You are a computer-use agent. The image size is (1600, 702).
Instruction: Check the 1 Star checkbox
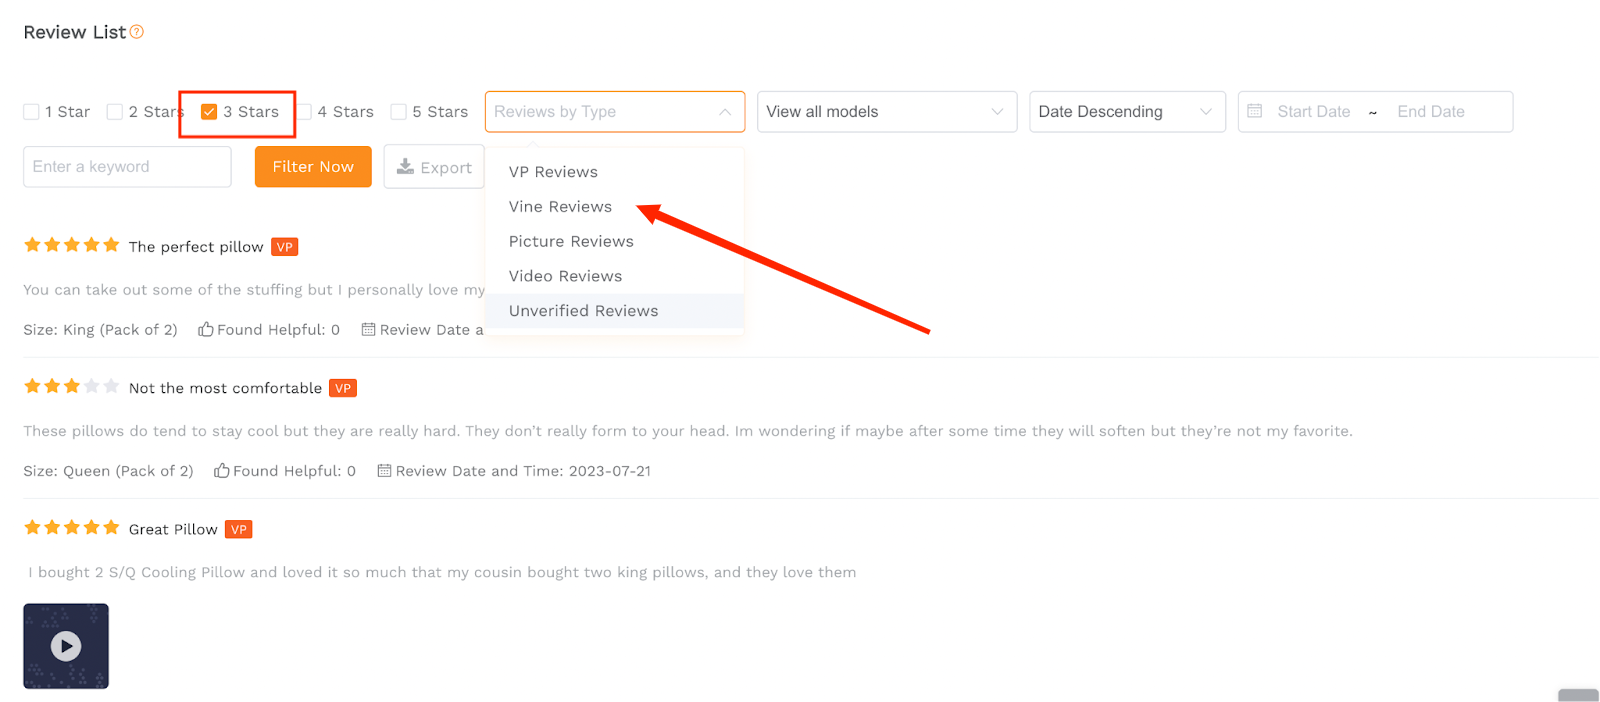point(31,112)
